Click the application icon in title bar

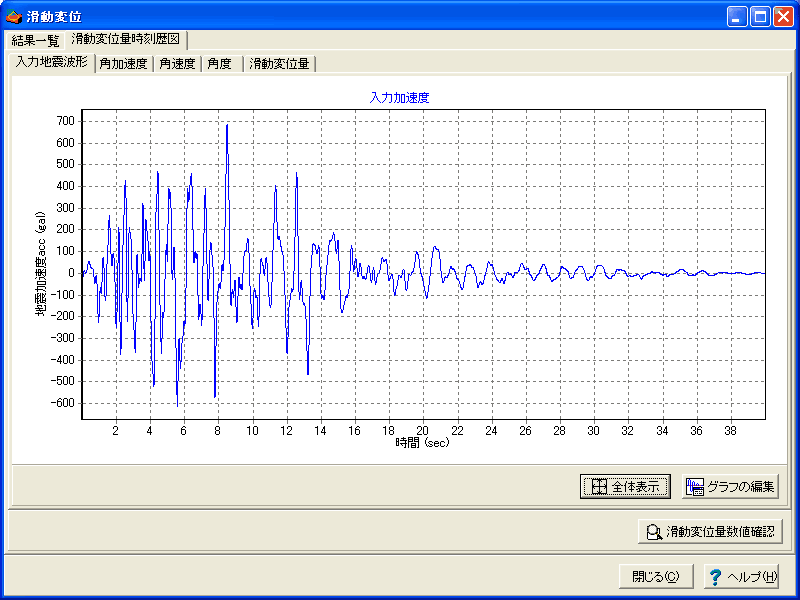(14, 16)
